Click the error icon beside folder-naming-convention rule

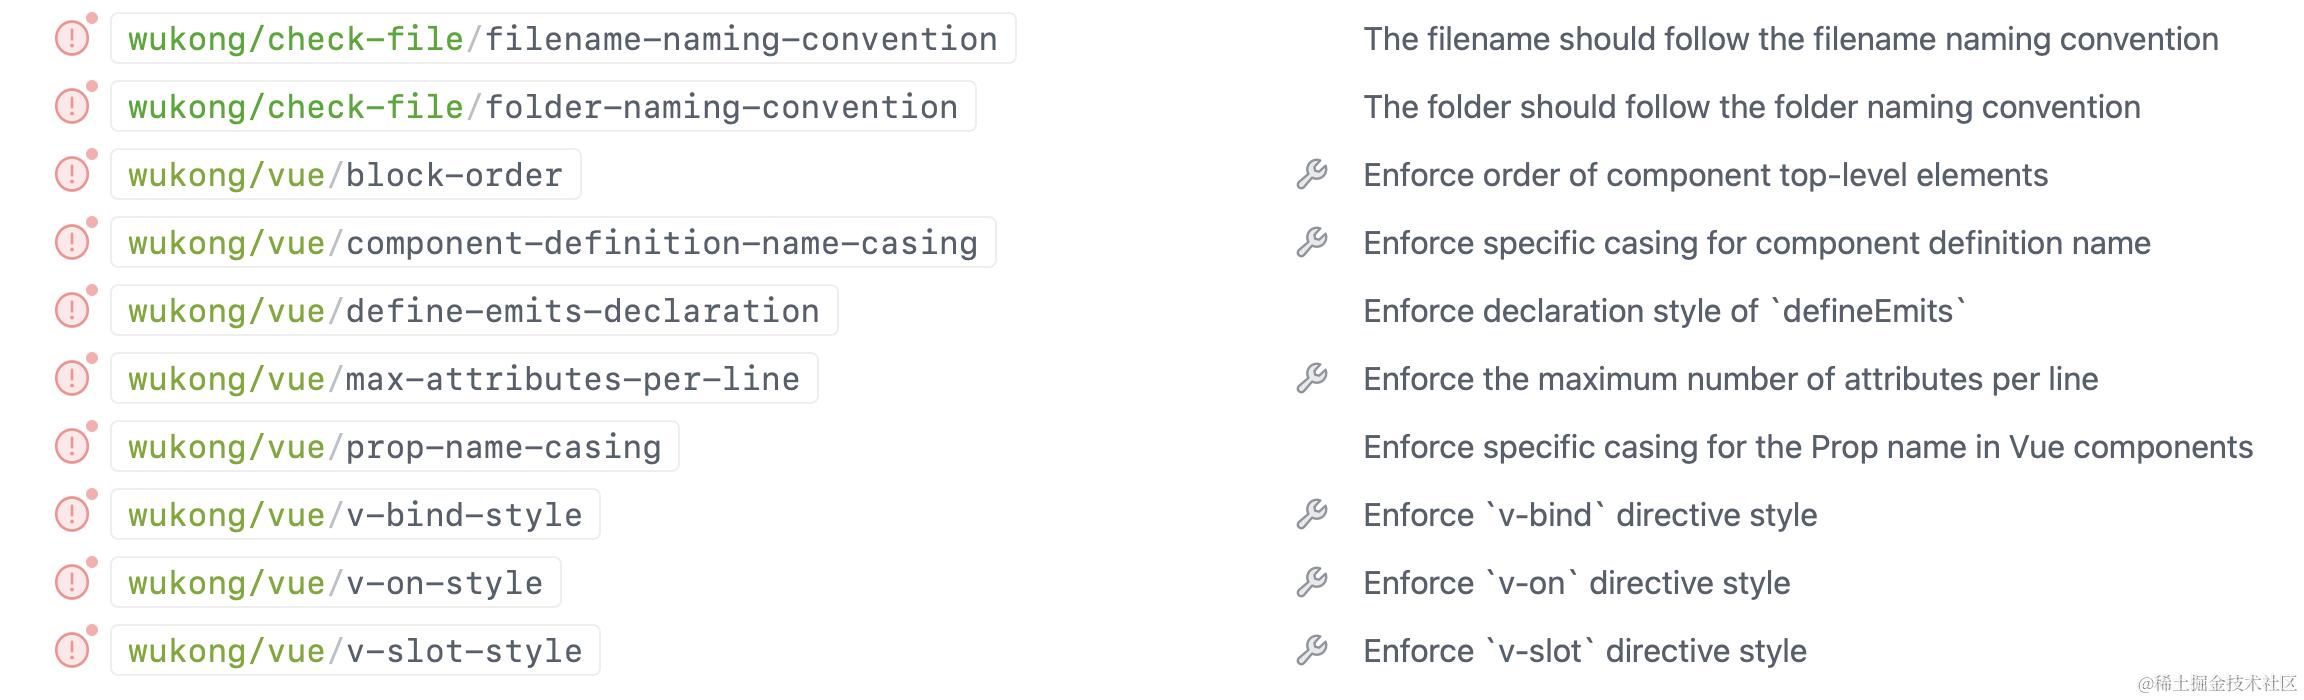coord(72,107)
